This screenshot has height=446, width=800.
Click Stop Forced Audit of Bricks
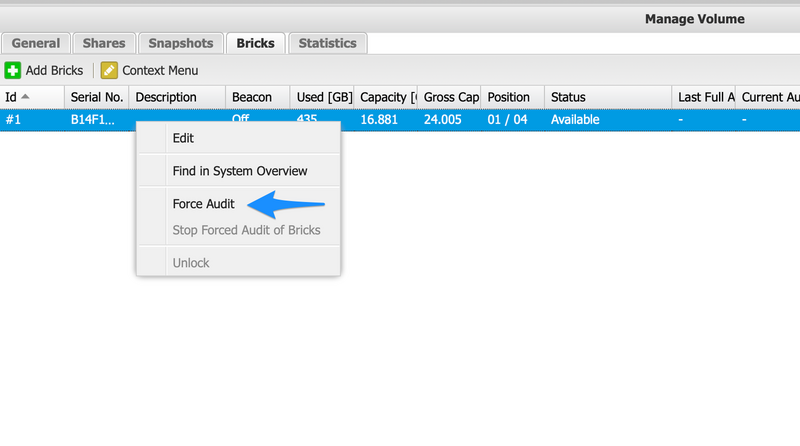pos(246,230)
